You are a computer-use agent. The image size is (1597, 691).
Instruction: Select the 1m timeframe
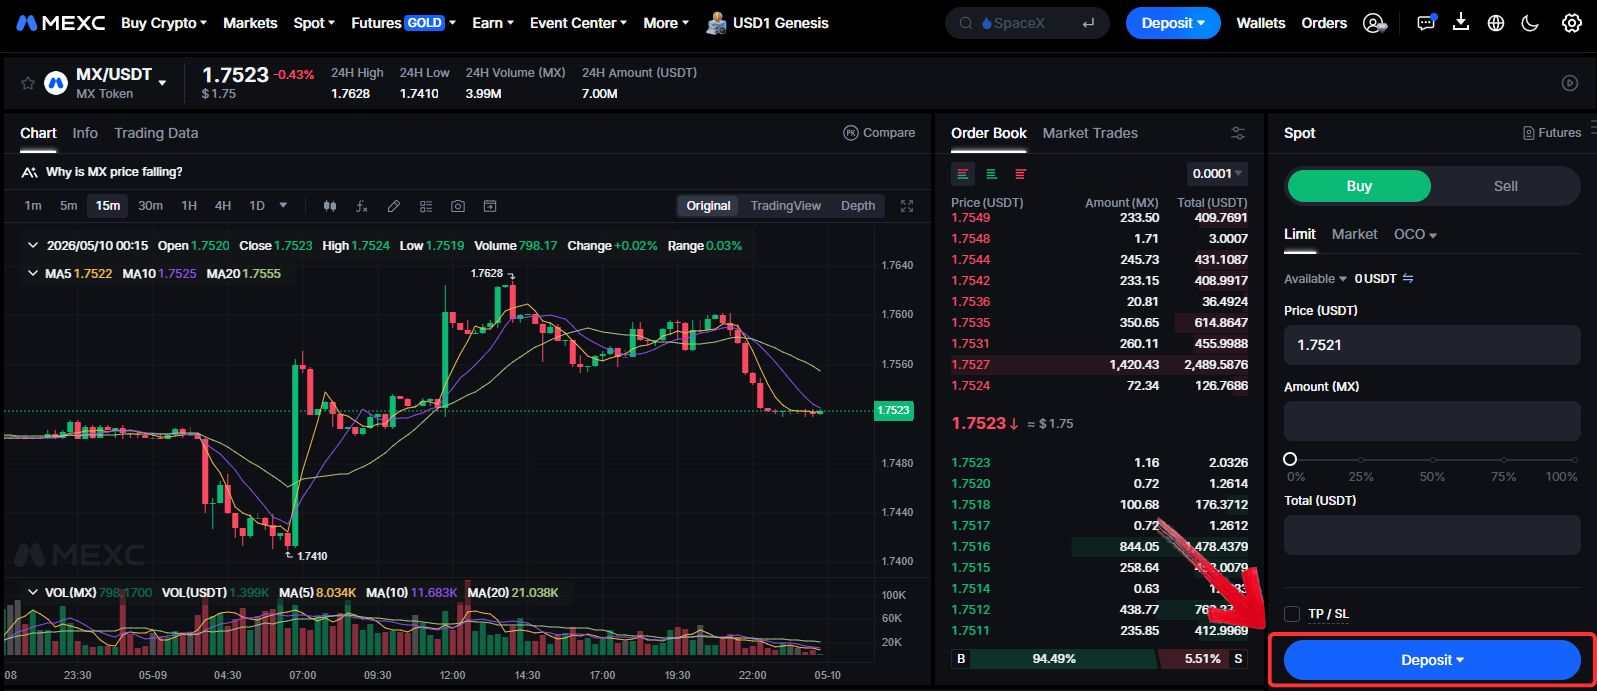pos(33,206)
